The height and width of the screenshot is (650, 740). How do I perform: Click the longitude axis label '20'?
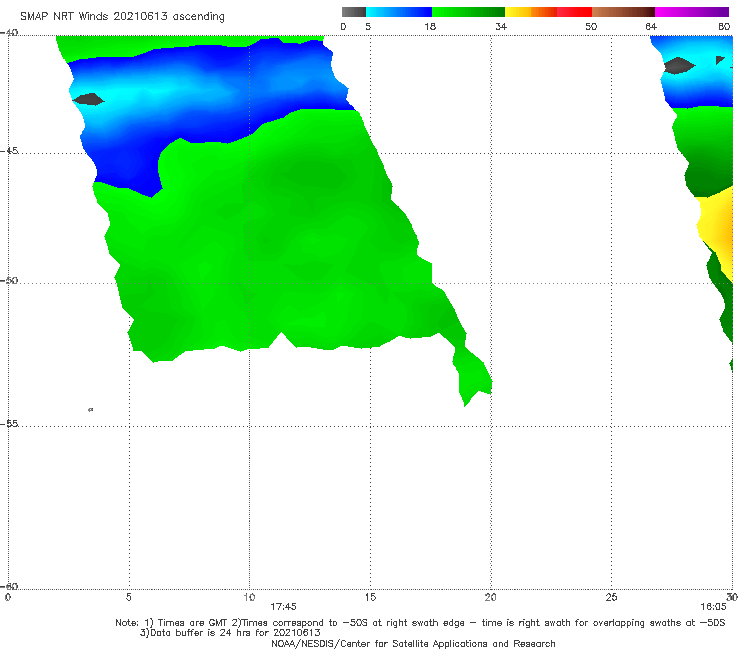tap(490, 597)
